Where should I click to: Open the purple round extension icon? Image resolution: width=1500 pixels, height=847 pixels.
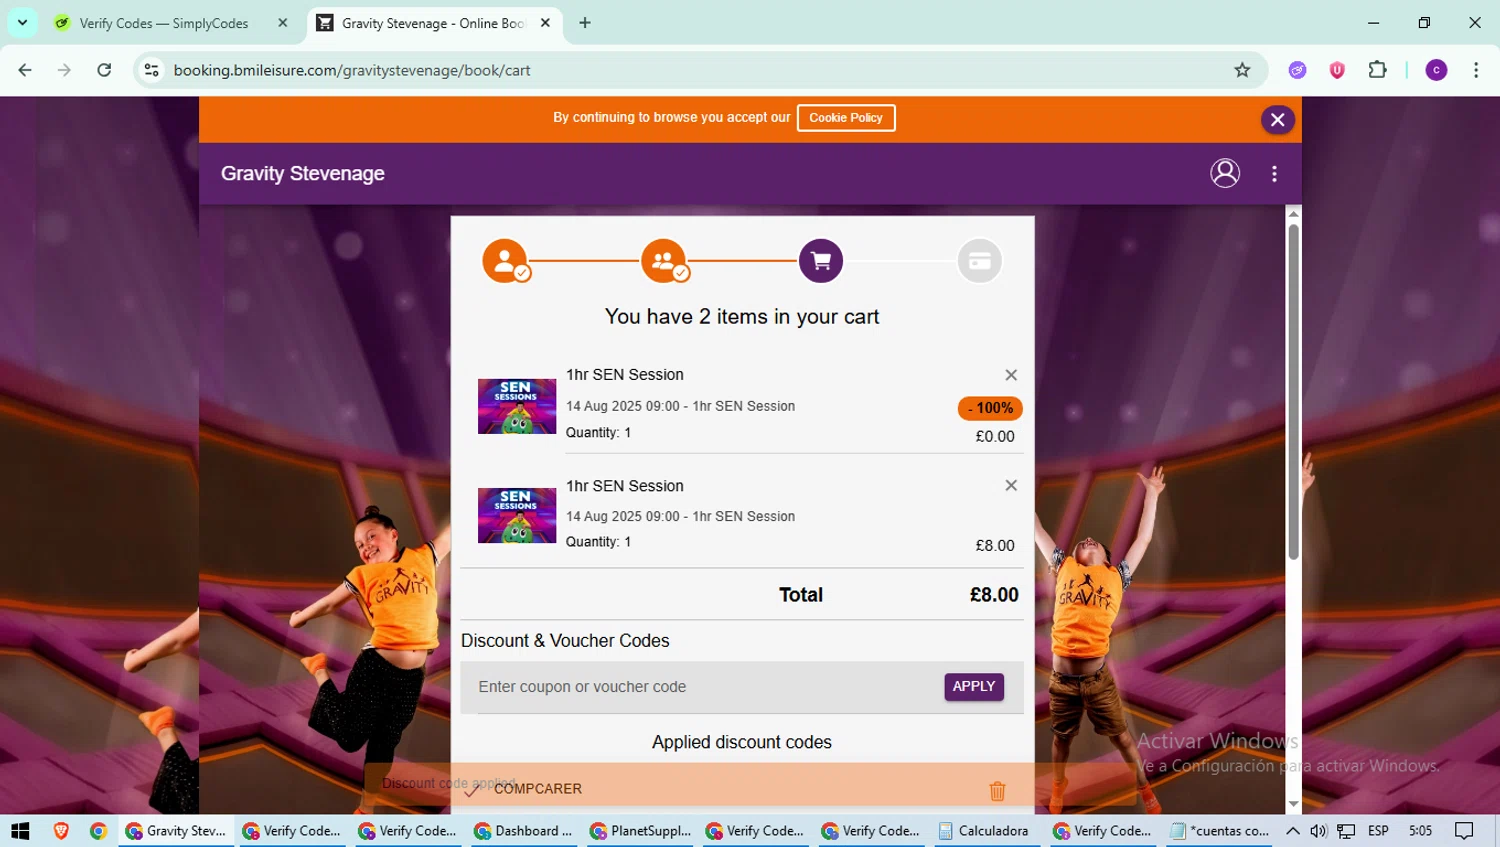[1297, 70]
